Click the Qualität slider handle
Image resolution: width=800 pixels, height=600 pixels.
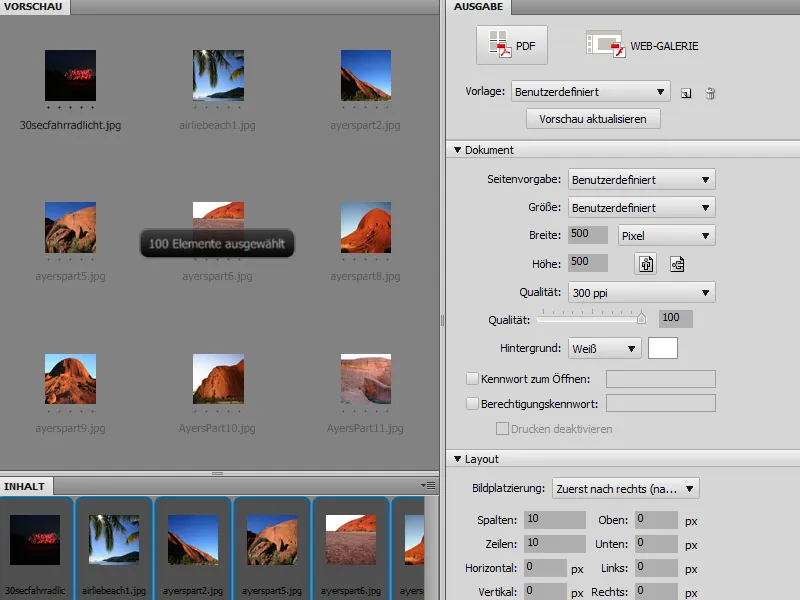point(641,318)
